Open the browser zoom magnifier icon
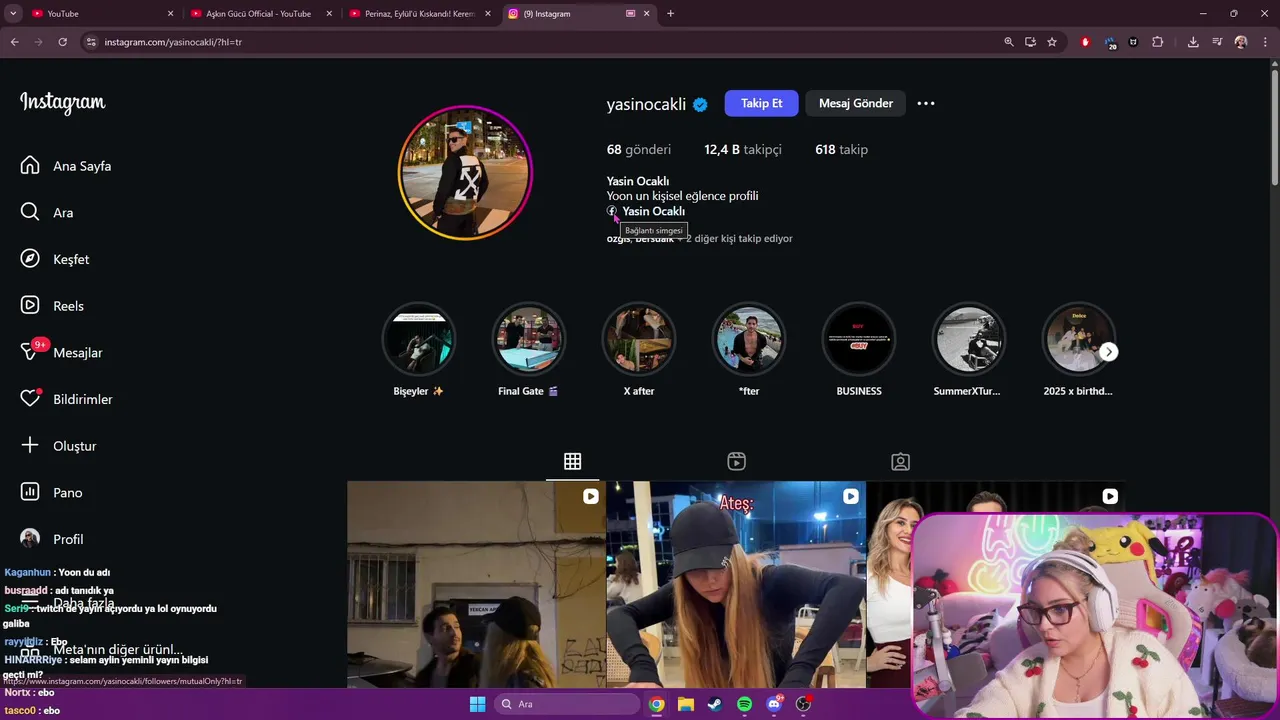This screenshot has height=720, width=1280. tap(1008, 42)
